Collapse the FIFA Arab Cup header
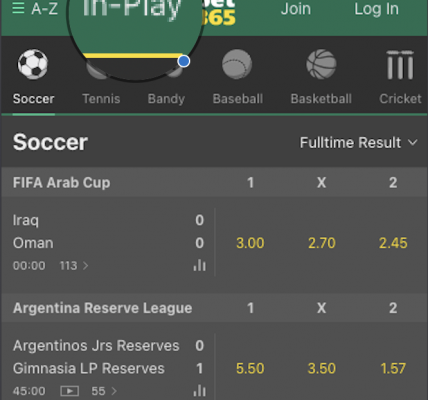 (214, 182)
